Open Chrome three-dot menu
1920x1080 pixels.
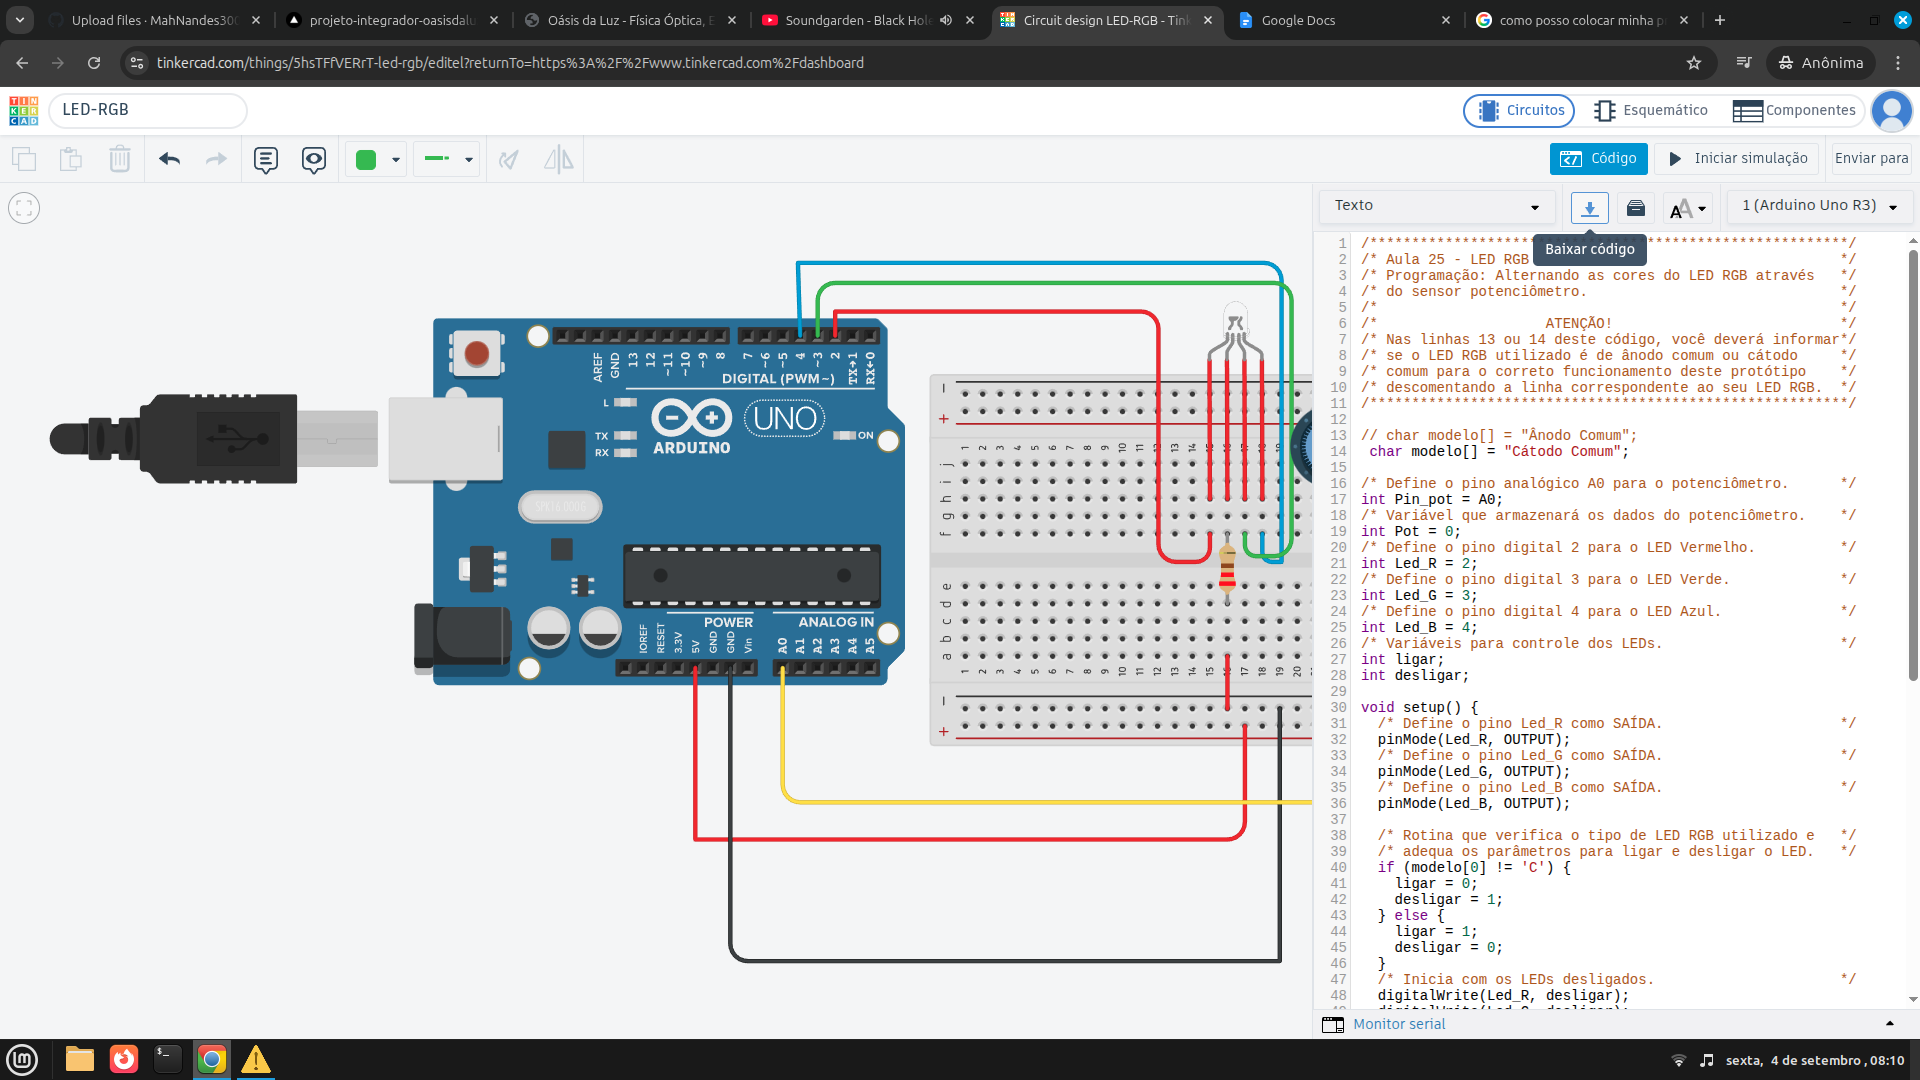(1898, 63)
